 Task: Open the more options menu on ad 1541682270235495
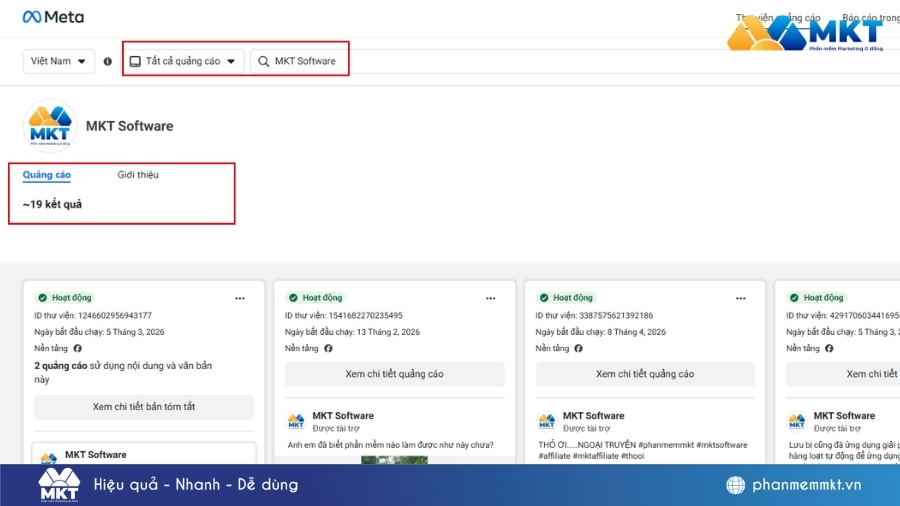coord(491,298)
